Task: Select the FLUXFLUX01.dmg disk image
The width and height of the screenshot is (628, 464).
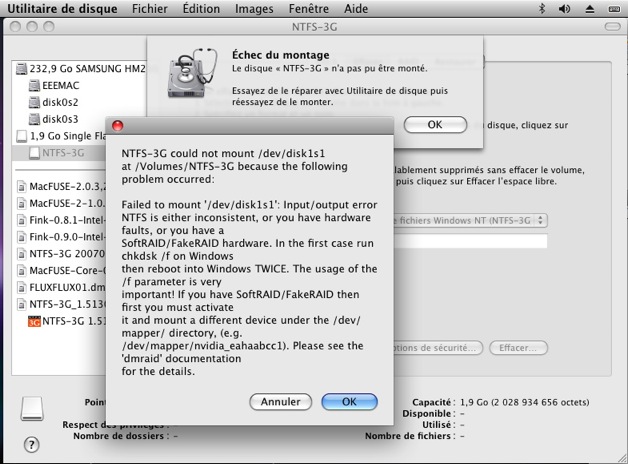Action: point(61,287)
